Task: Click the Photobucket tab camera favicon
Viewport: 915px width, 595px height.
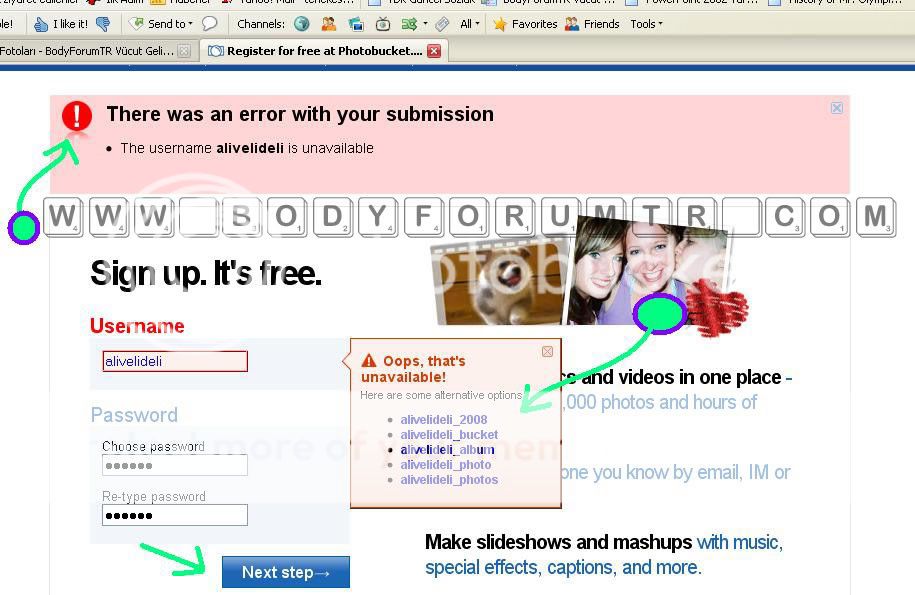Action: tap(215, 51)
